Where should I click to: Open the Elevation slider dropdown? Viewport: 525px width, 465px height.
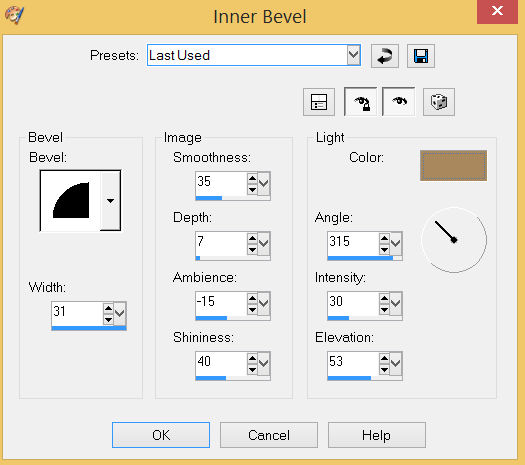[x=396, y=363]
